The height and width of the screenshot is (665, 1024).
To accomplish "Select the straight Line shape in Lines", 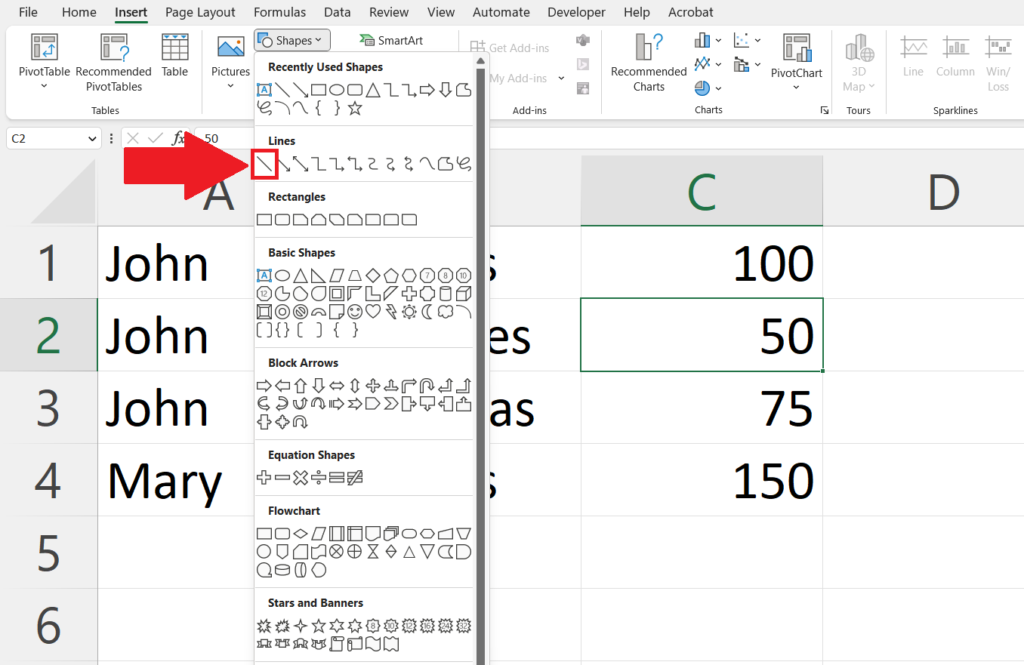I will [264, 164].
